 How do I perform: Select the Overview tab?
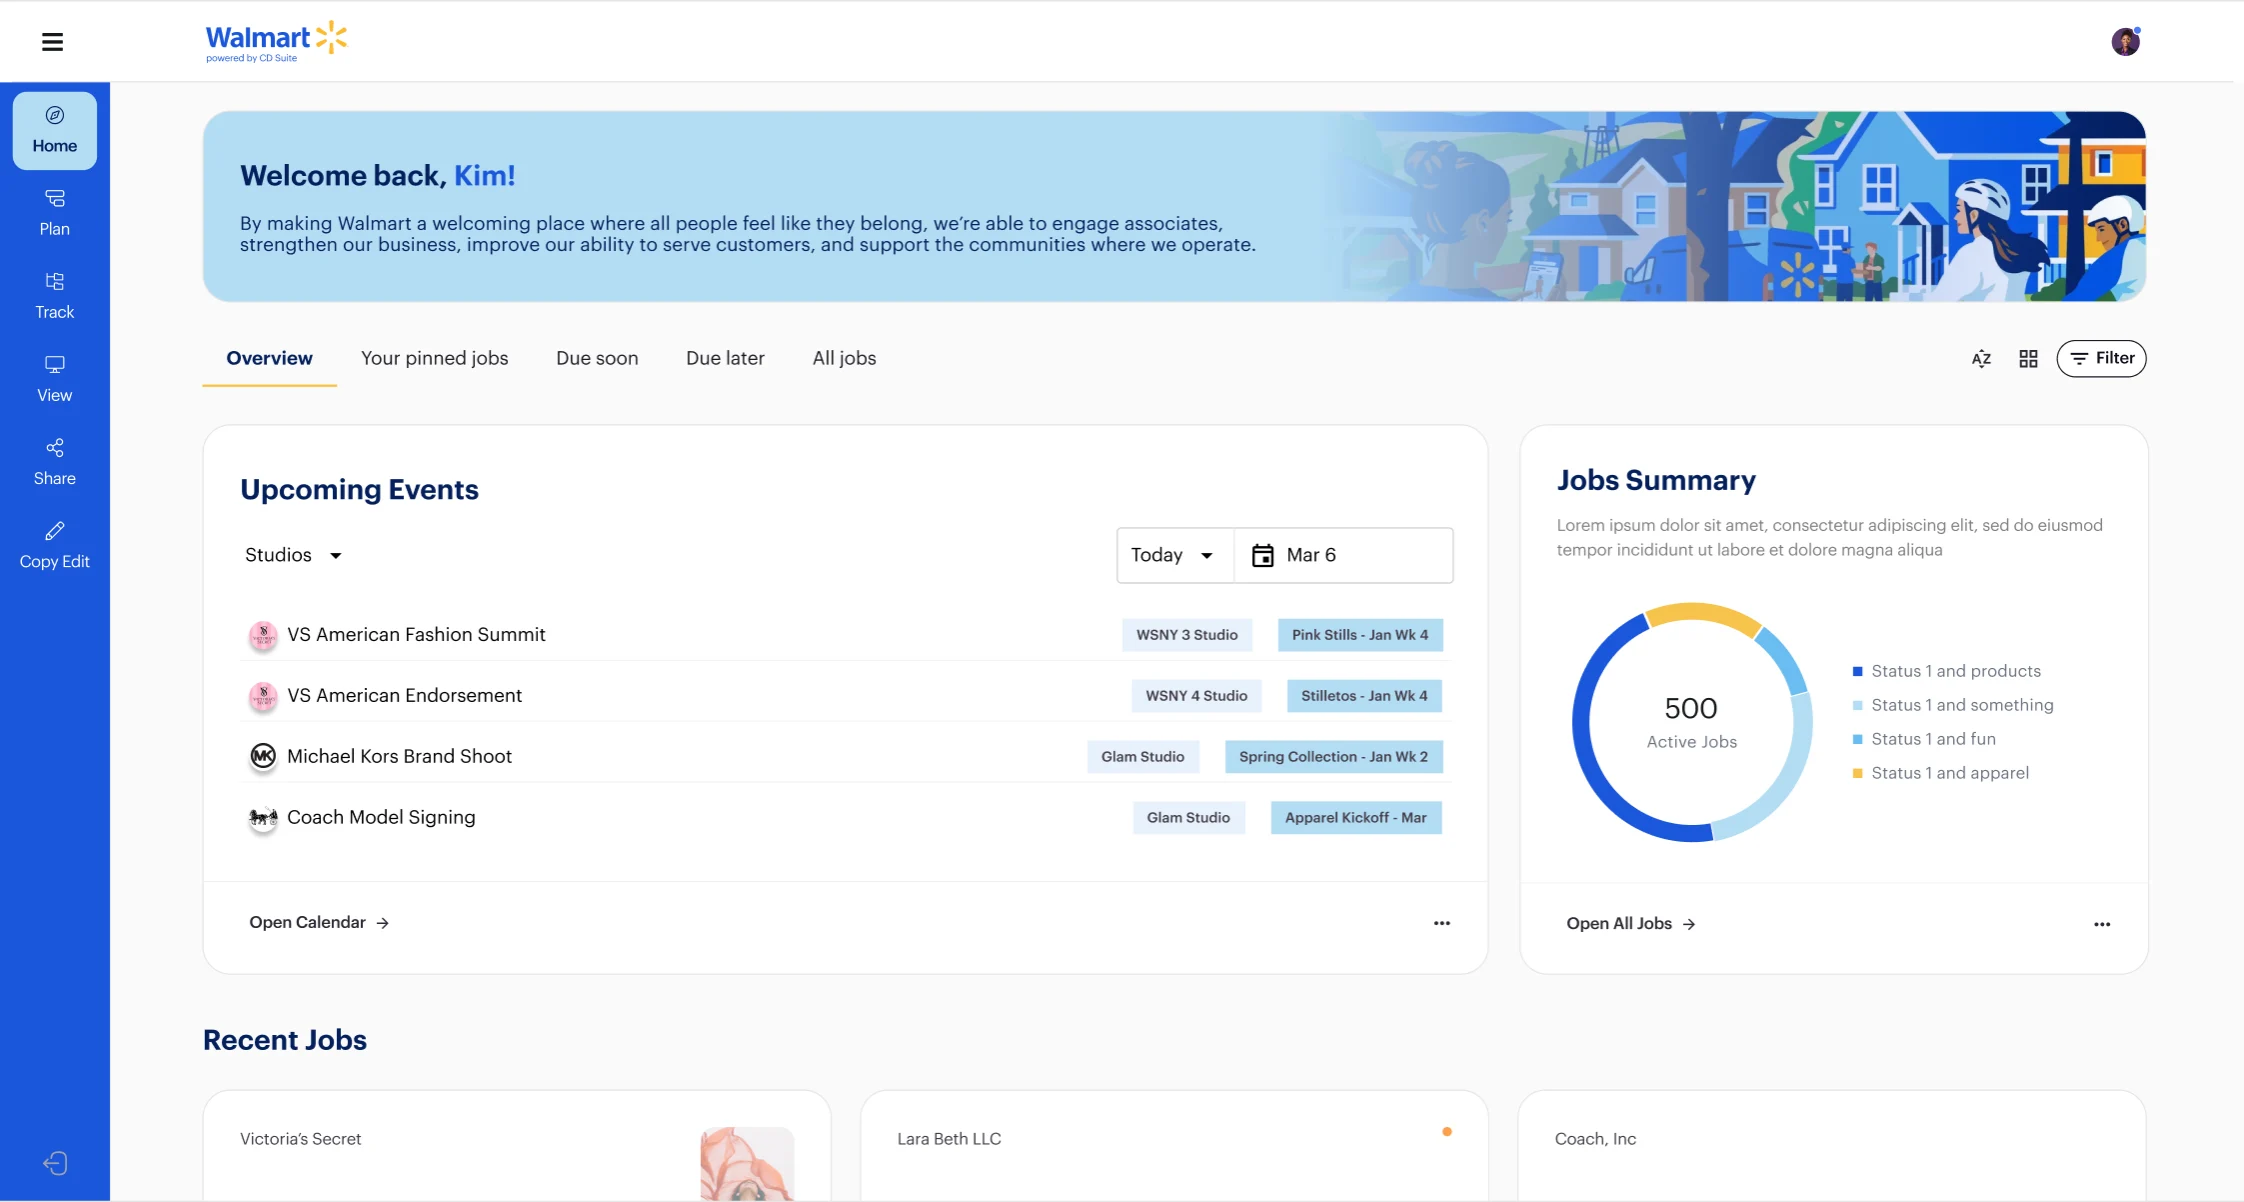pos(269,359)
